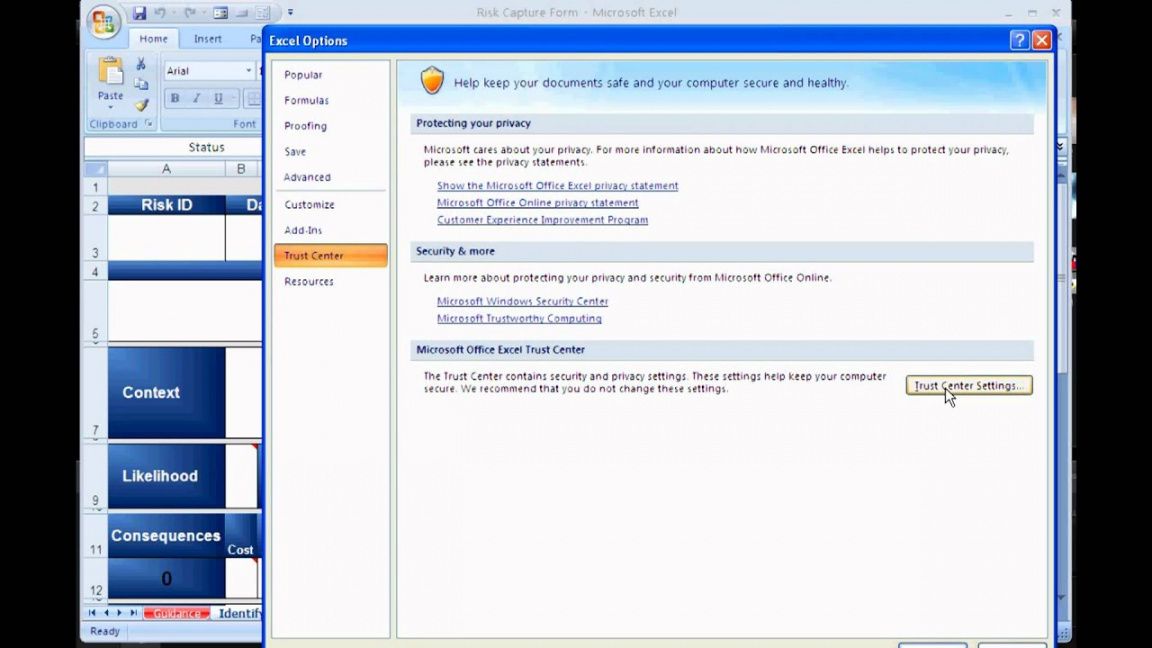Switch to the Insert ribbon tab
This screenshot has height=648, width=1152.
click(208, 39)
